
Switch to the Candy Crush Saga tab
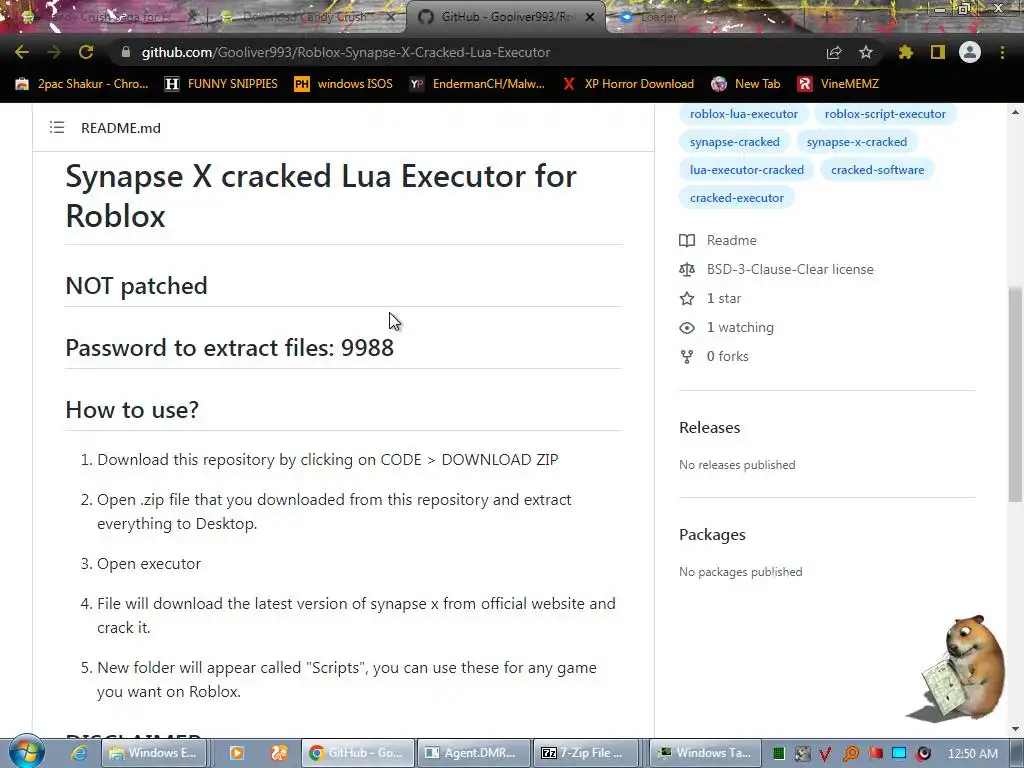(x=108, y=17)
